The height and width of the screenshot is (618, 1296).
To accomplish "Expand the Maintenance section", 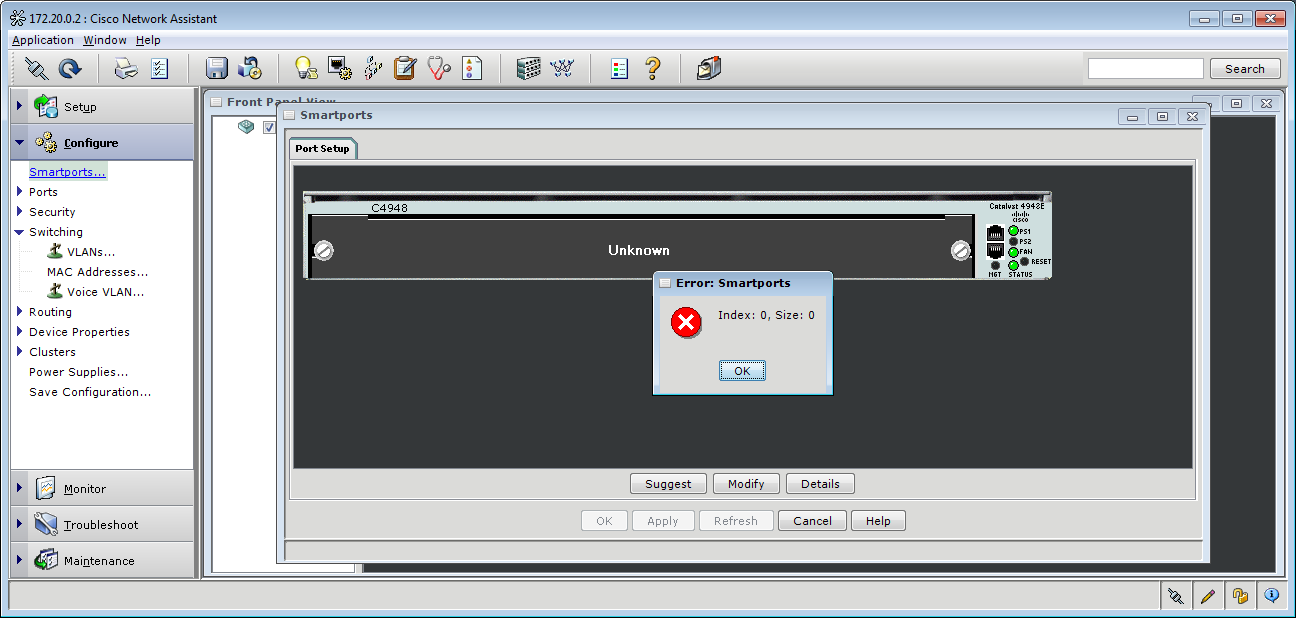I will point(19,560).
